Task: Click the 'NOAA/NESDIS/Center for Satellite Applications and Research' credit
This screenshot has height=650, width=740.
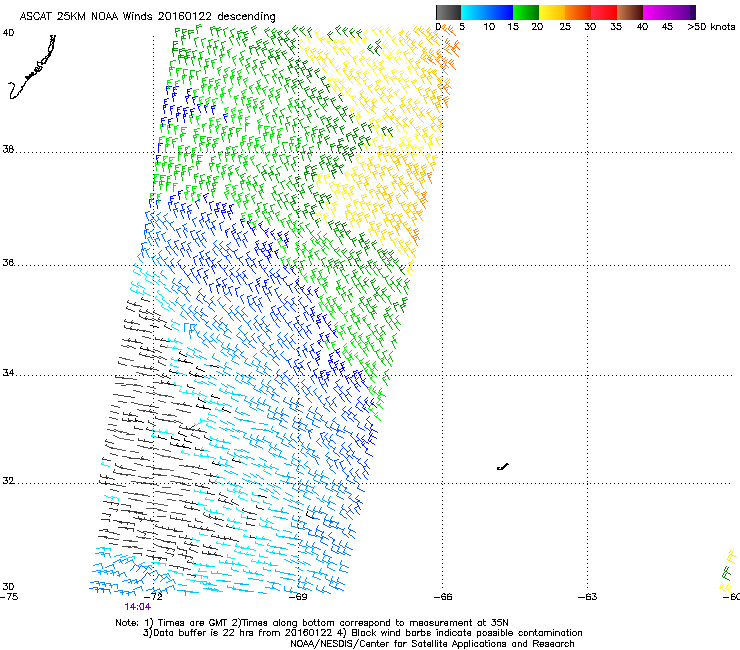Action: click(x=432, y=644)
